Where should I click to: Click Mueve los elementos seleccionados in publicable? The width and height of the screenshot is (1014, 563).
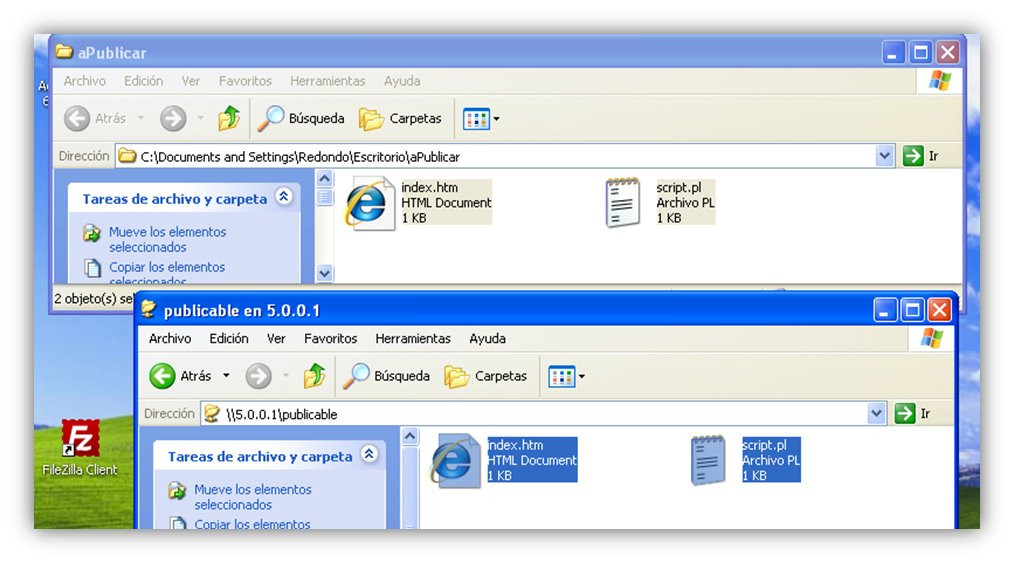tap(253, 496)
